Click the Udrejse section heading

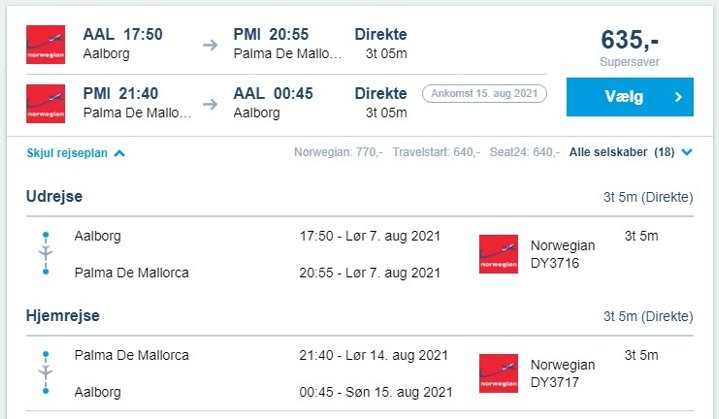pos(54,196)
